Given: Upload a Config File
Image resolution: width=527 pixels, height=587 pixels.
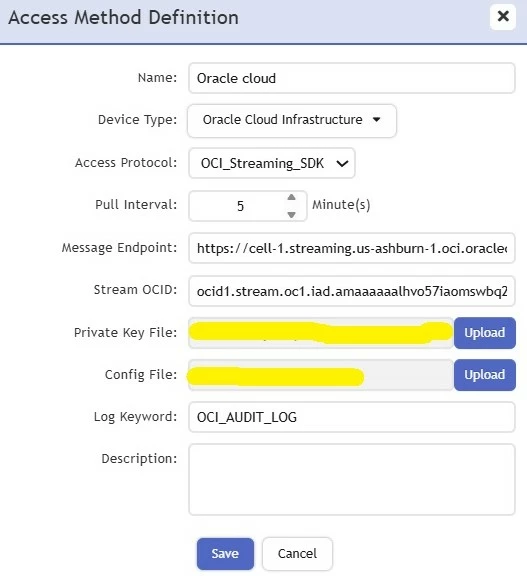Looking at the screenshot, I should click(485, 375).
